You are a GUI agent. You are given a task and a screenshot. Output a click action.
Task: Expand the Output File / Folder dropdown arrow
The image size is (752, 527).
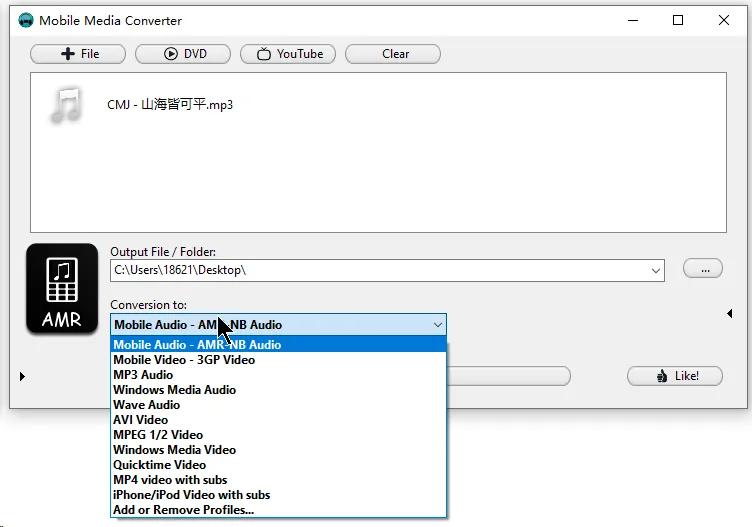coord(656,270)
